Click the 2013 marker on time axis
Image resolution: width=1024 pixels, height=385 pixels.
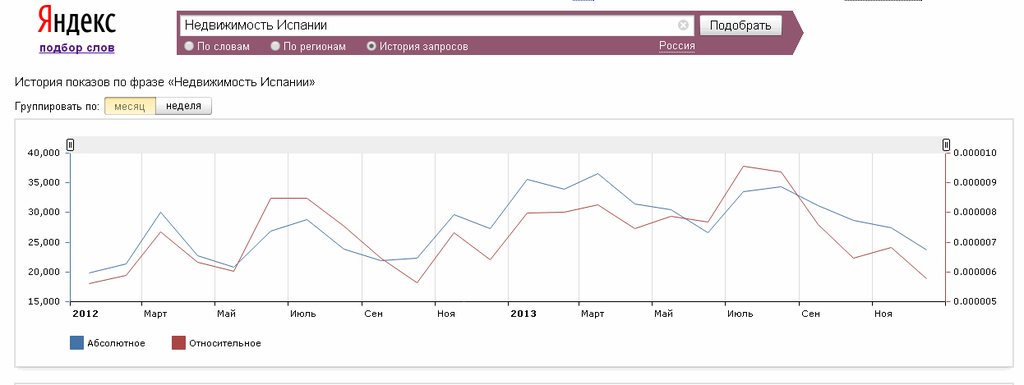pos(523,314)
